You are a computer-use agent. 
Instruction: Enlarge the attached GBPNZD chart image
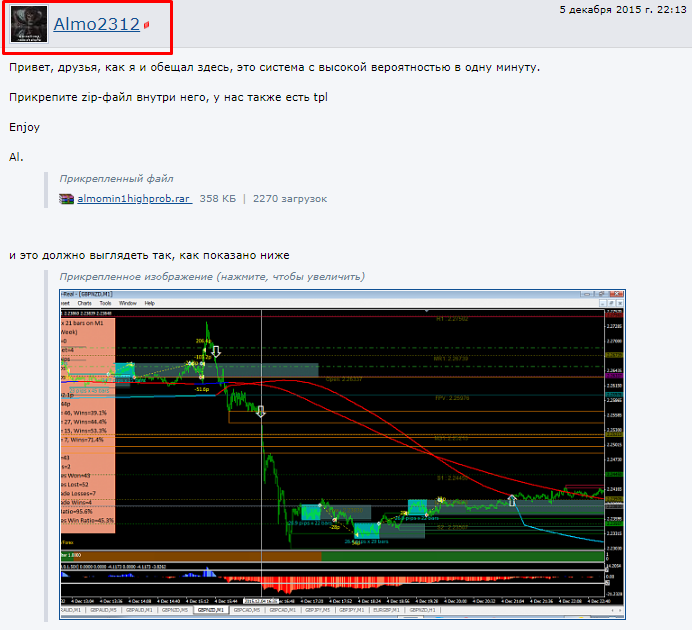[342, 454]
